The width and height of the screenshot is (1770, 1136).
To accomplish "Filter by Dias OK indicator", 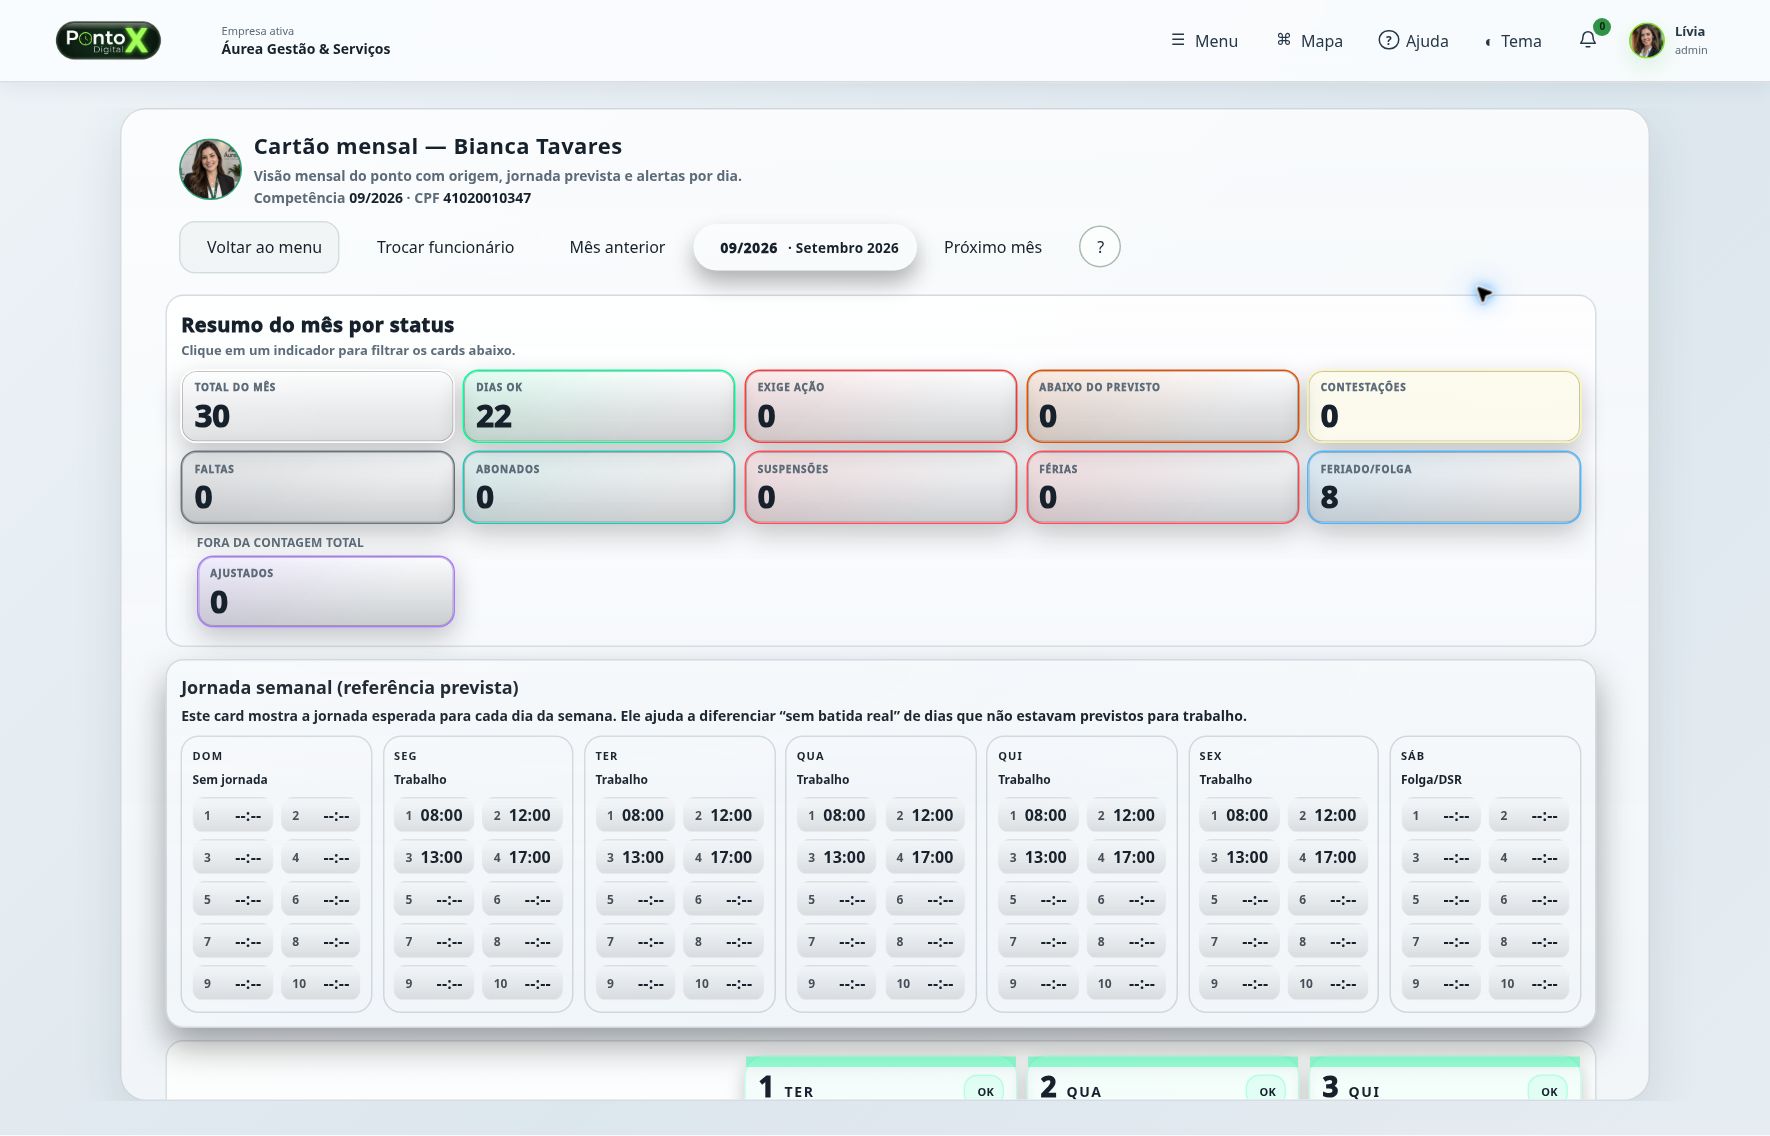I will coord(599,406).
